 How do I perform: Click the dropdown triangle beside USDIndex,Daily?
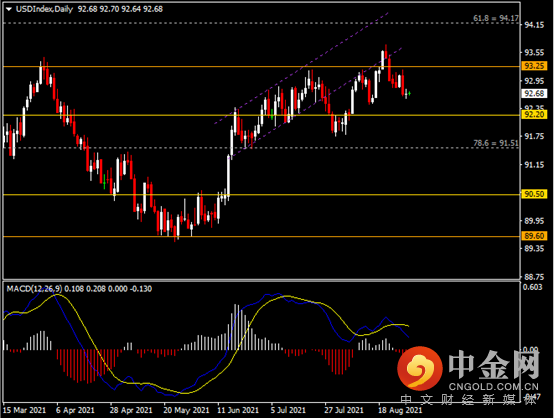click(9, 9)
